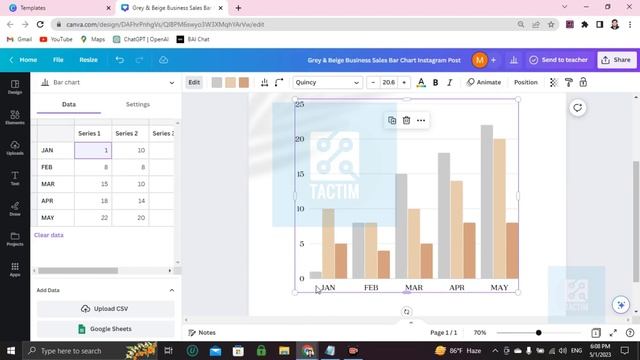Screen dimensions: 640x360
Task: Open the Quincy font dropdown
Action: coord(327,82)
